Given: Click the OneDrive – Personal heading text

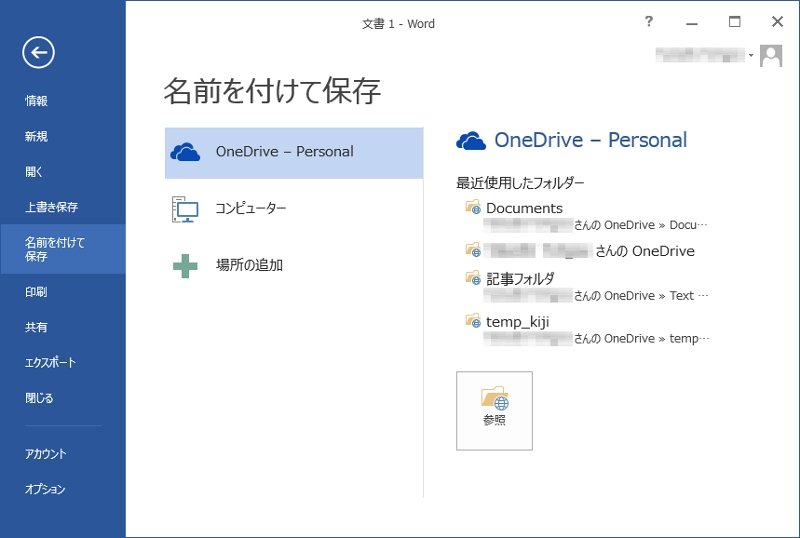Looking at the screenshot, I should [x=591, y=140].
